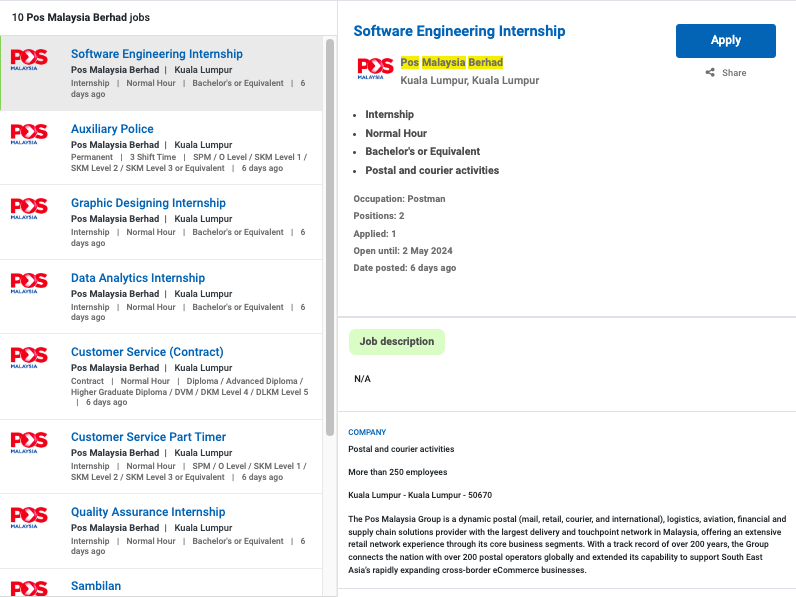Click Pos logo next to Graphic Designing Internship
The height and width of the screenshot is (597, 796).
pyautogui.click(x=29, y=209)
